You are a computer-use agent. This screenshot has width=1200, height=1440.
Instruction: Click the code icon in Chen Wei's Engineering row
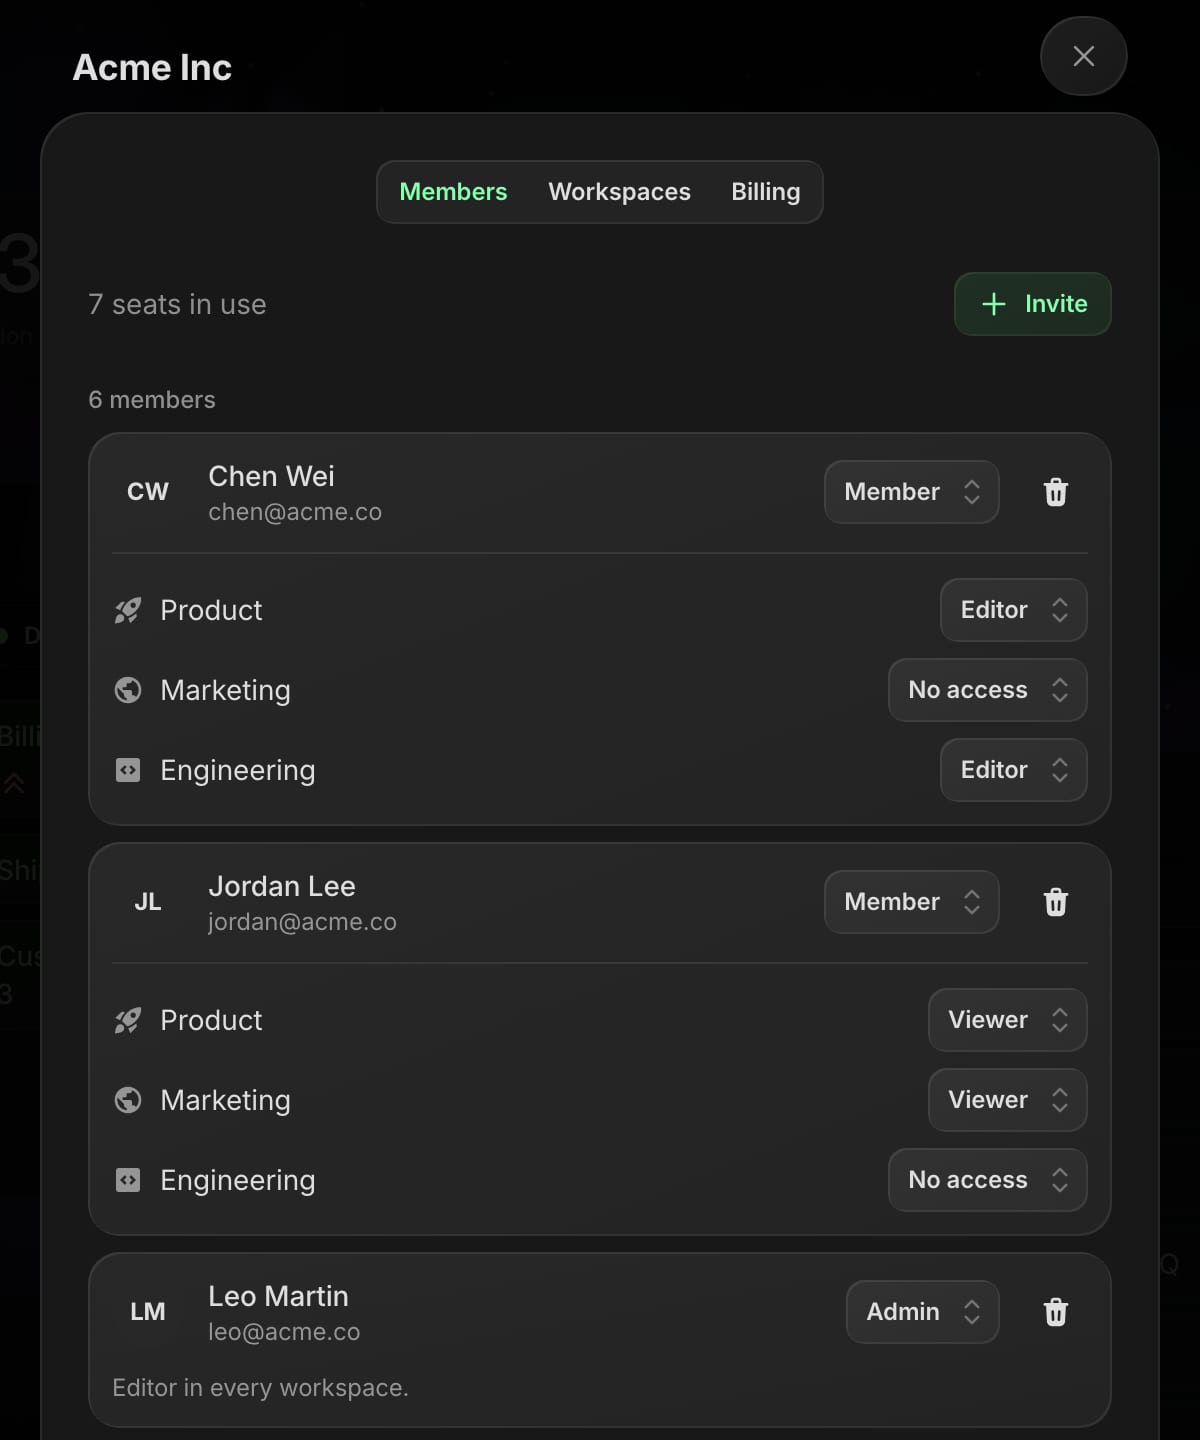tap(128, 770)
